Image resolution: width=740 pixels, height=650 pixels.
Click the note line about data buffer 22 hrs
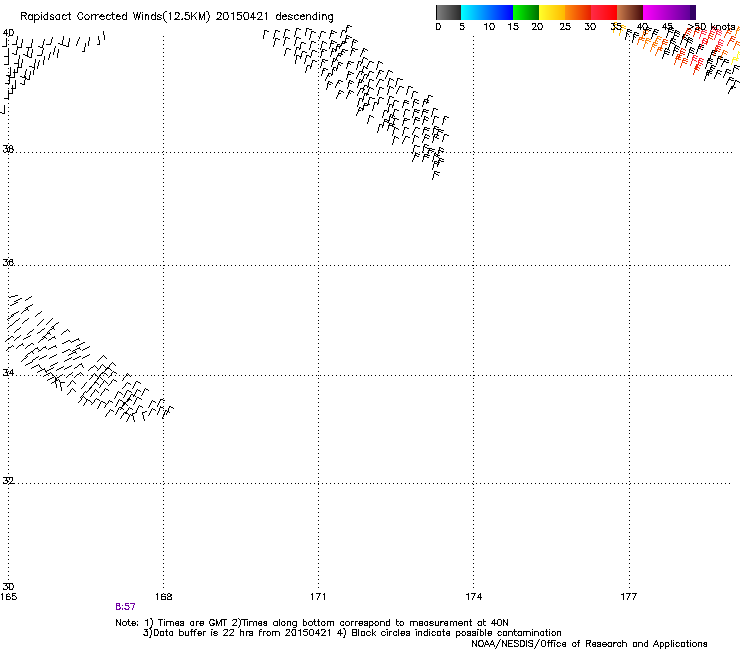tap(352, 633)
